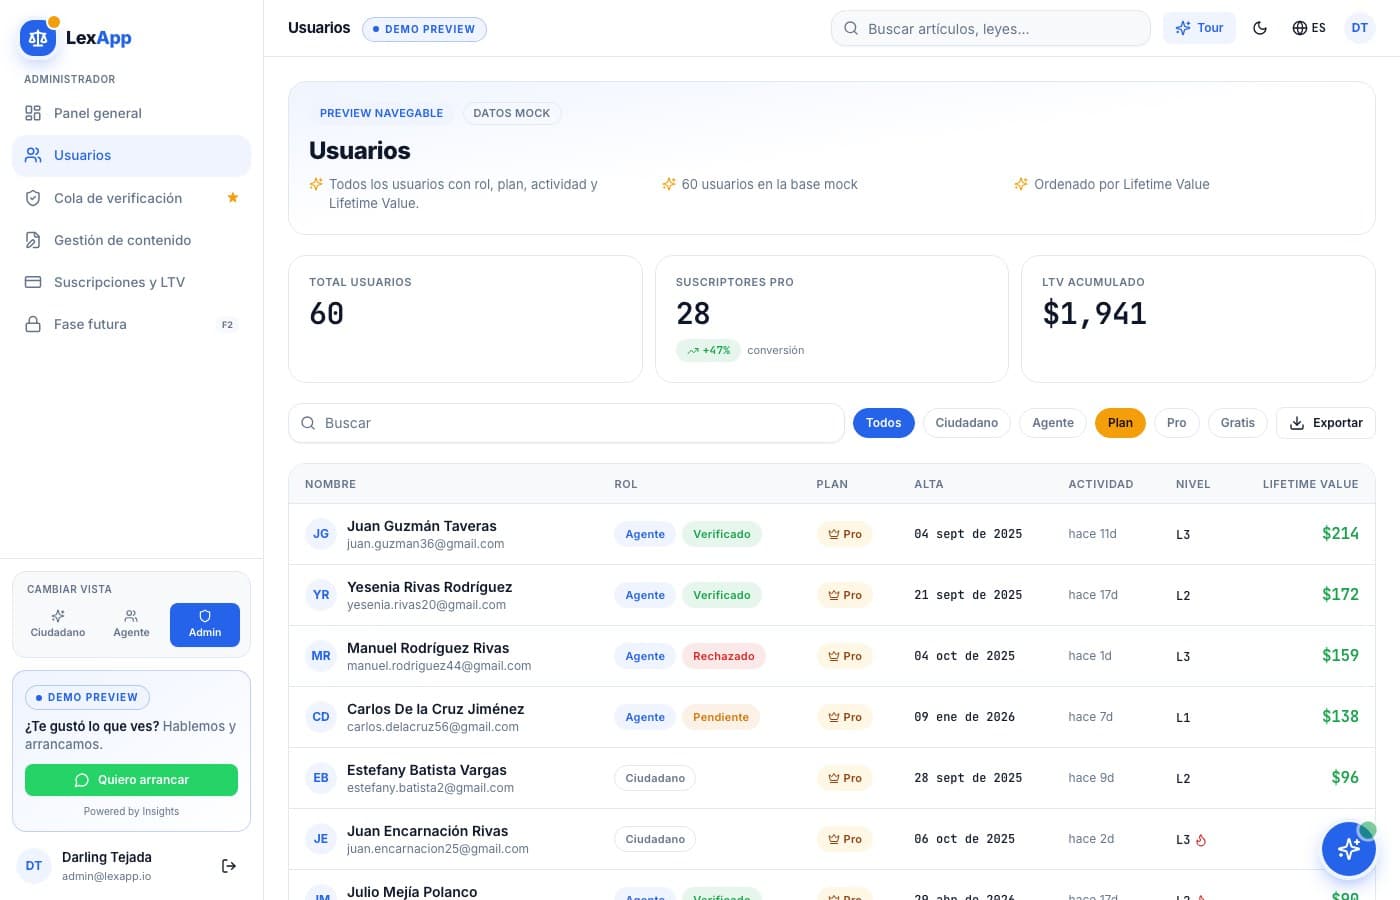This screenshot has width=1400, height=900.
Task: Filter users by Ciudadano chip
Action: click(967, 423)
